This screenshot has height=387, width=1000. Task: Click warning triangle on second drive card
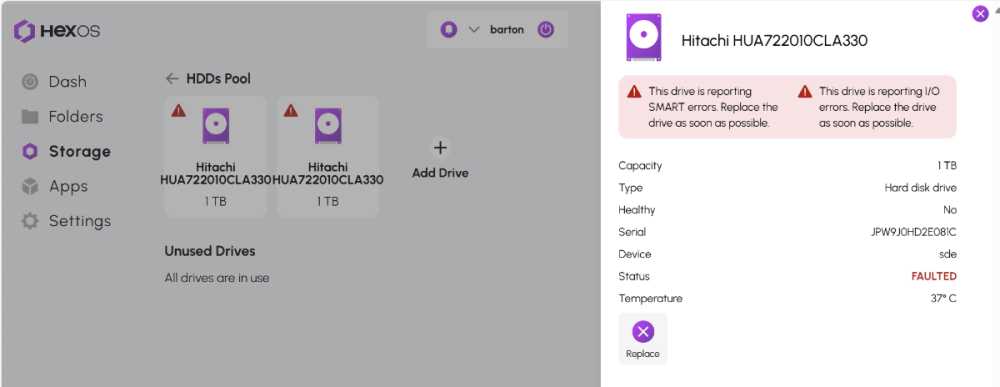pos(291,110)
